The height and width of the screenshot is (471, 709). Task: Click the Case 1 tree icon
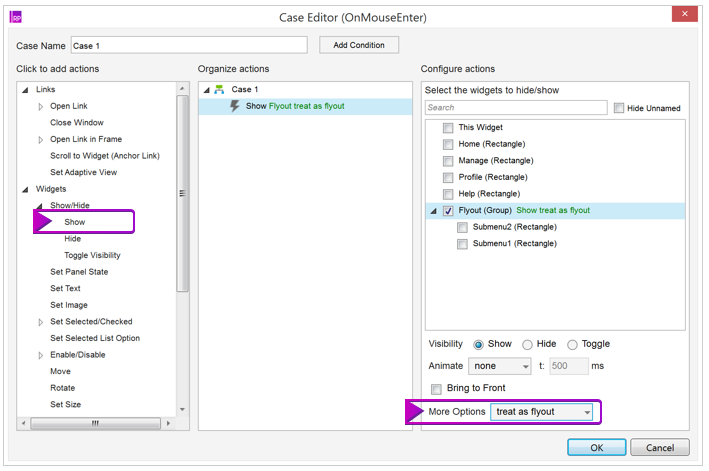tap(219, 89)
